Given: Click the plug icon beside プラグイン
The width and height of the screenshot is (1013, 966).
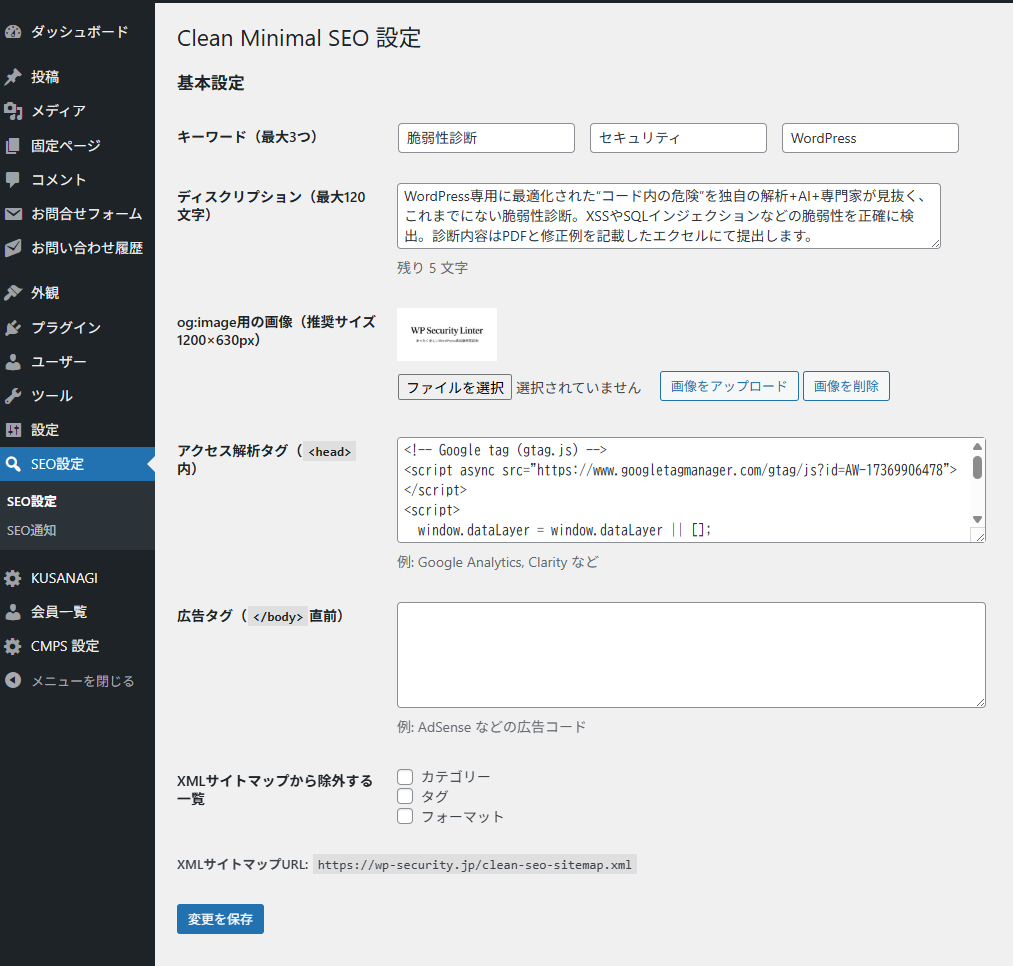Looking at the screenshot, I should (x=13, y=328).
